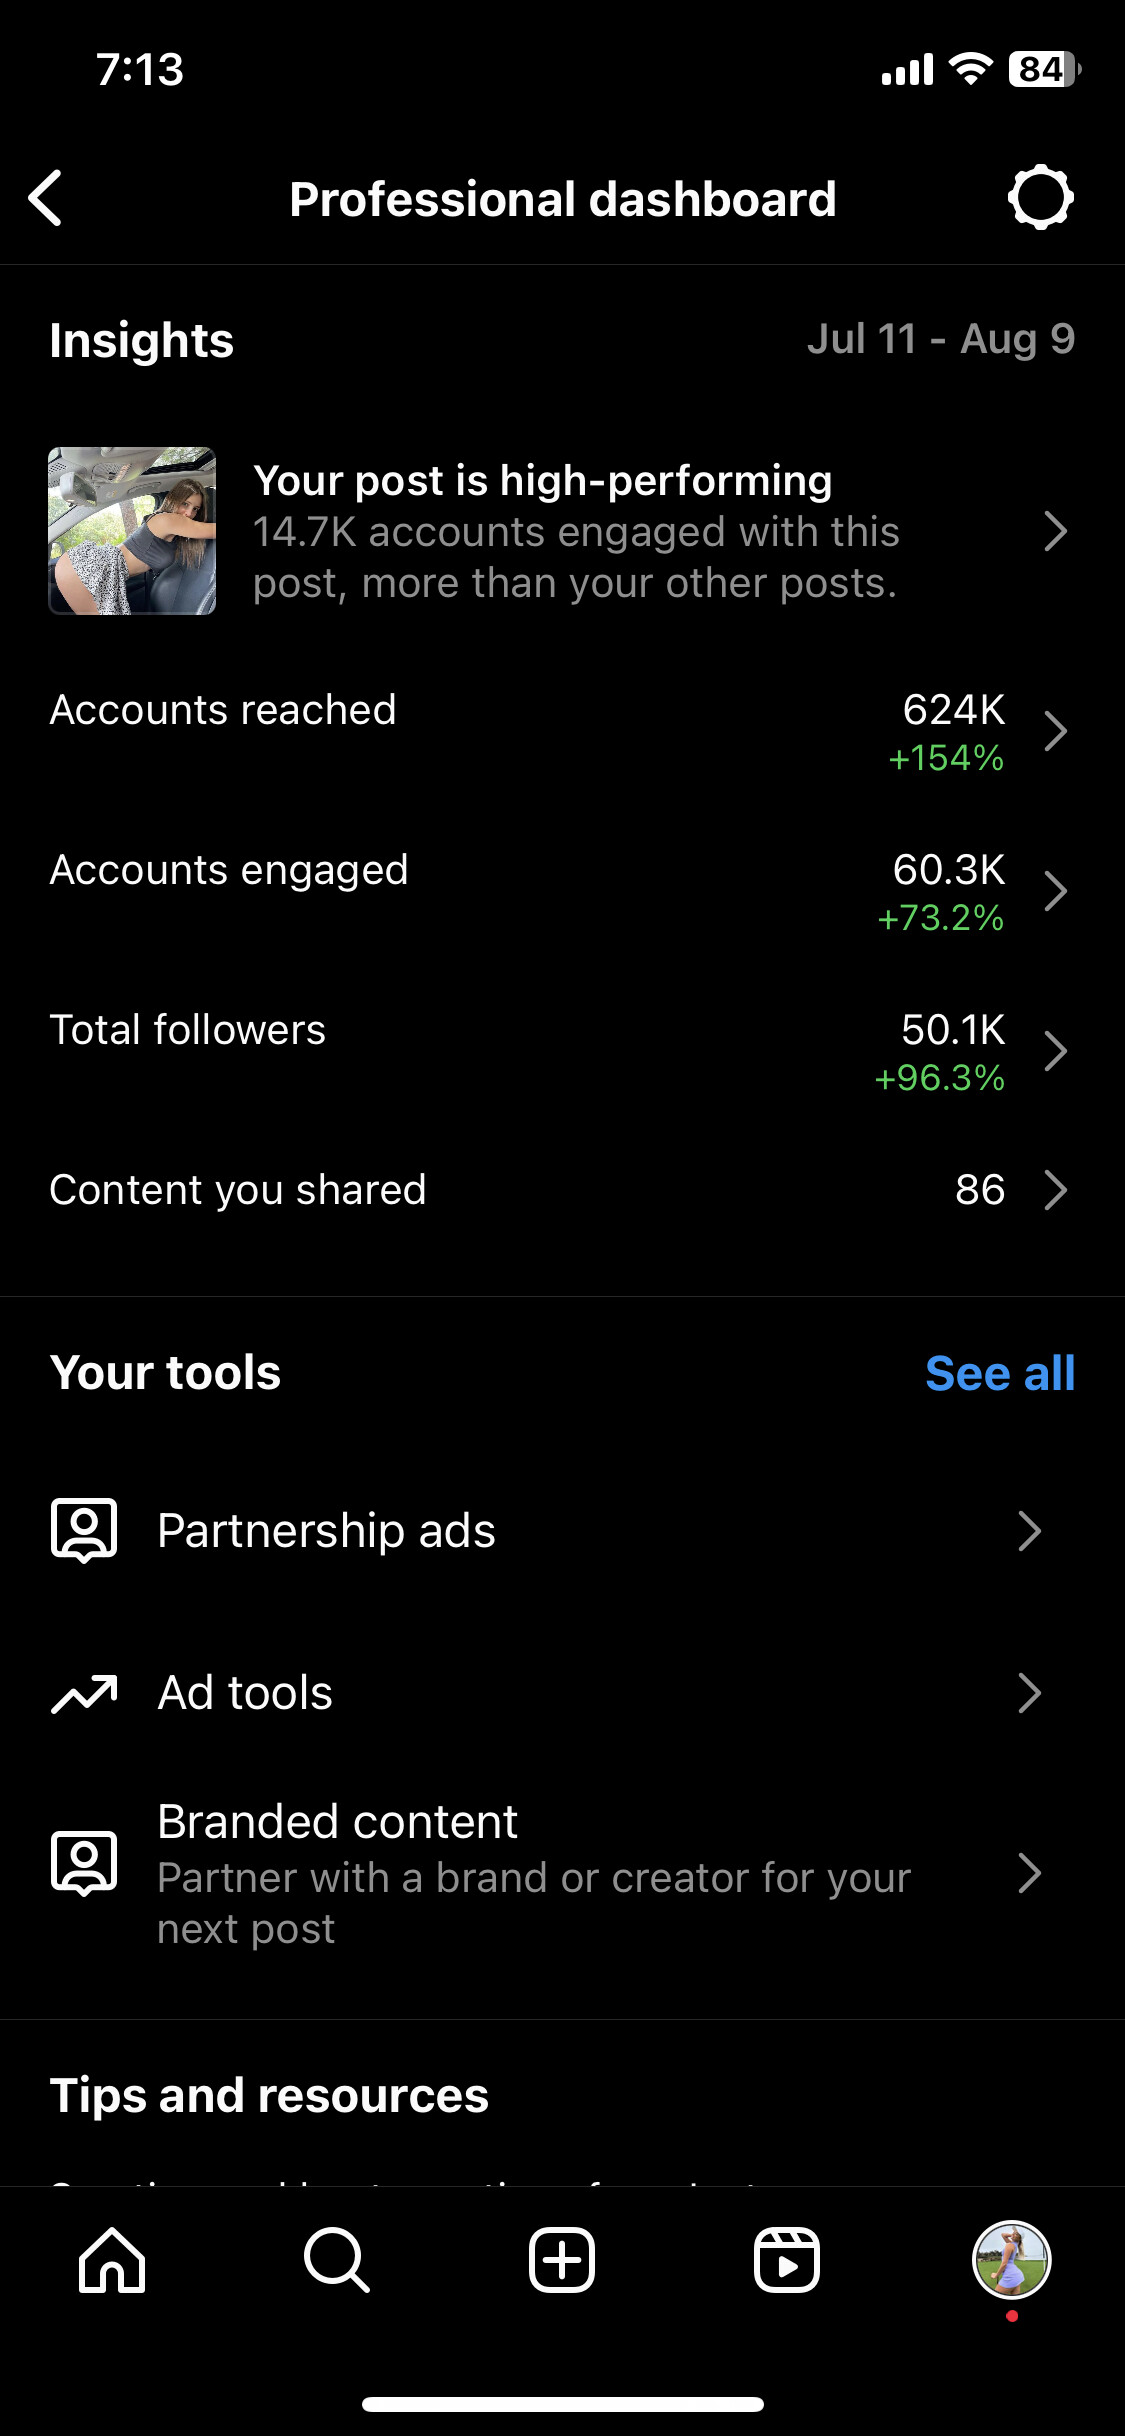This screenshot has height=2436, width=1125.
Task: Open dashboard settings gear icon
Action: 1040,197
